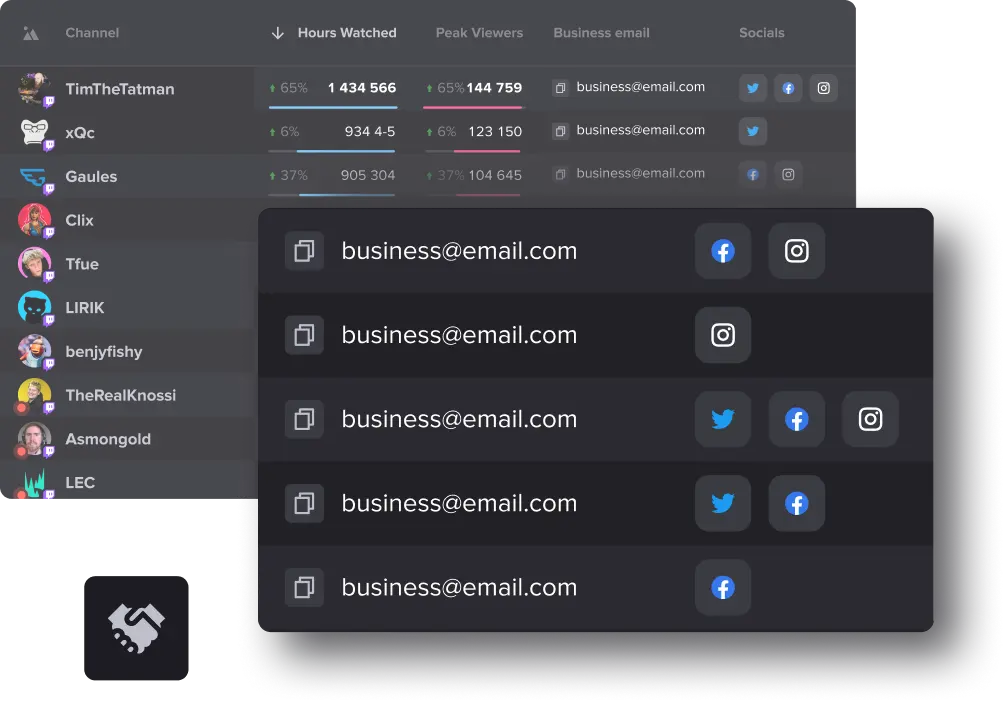Copy email in the bottom popup row
The height and width of the screenshot is (704, 1006).
click(x=304, y=587)
